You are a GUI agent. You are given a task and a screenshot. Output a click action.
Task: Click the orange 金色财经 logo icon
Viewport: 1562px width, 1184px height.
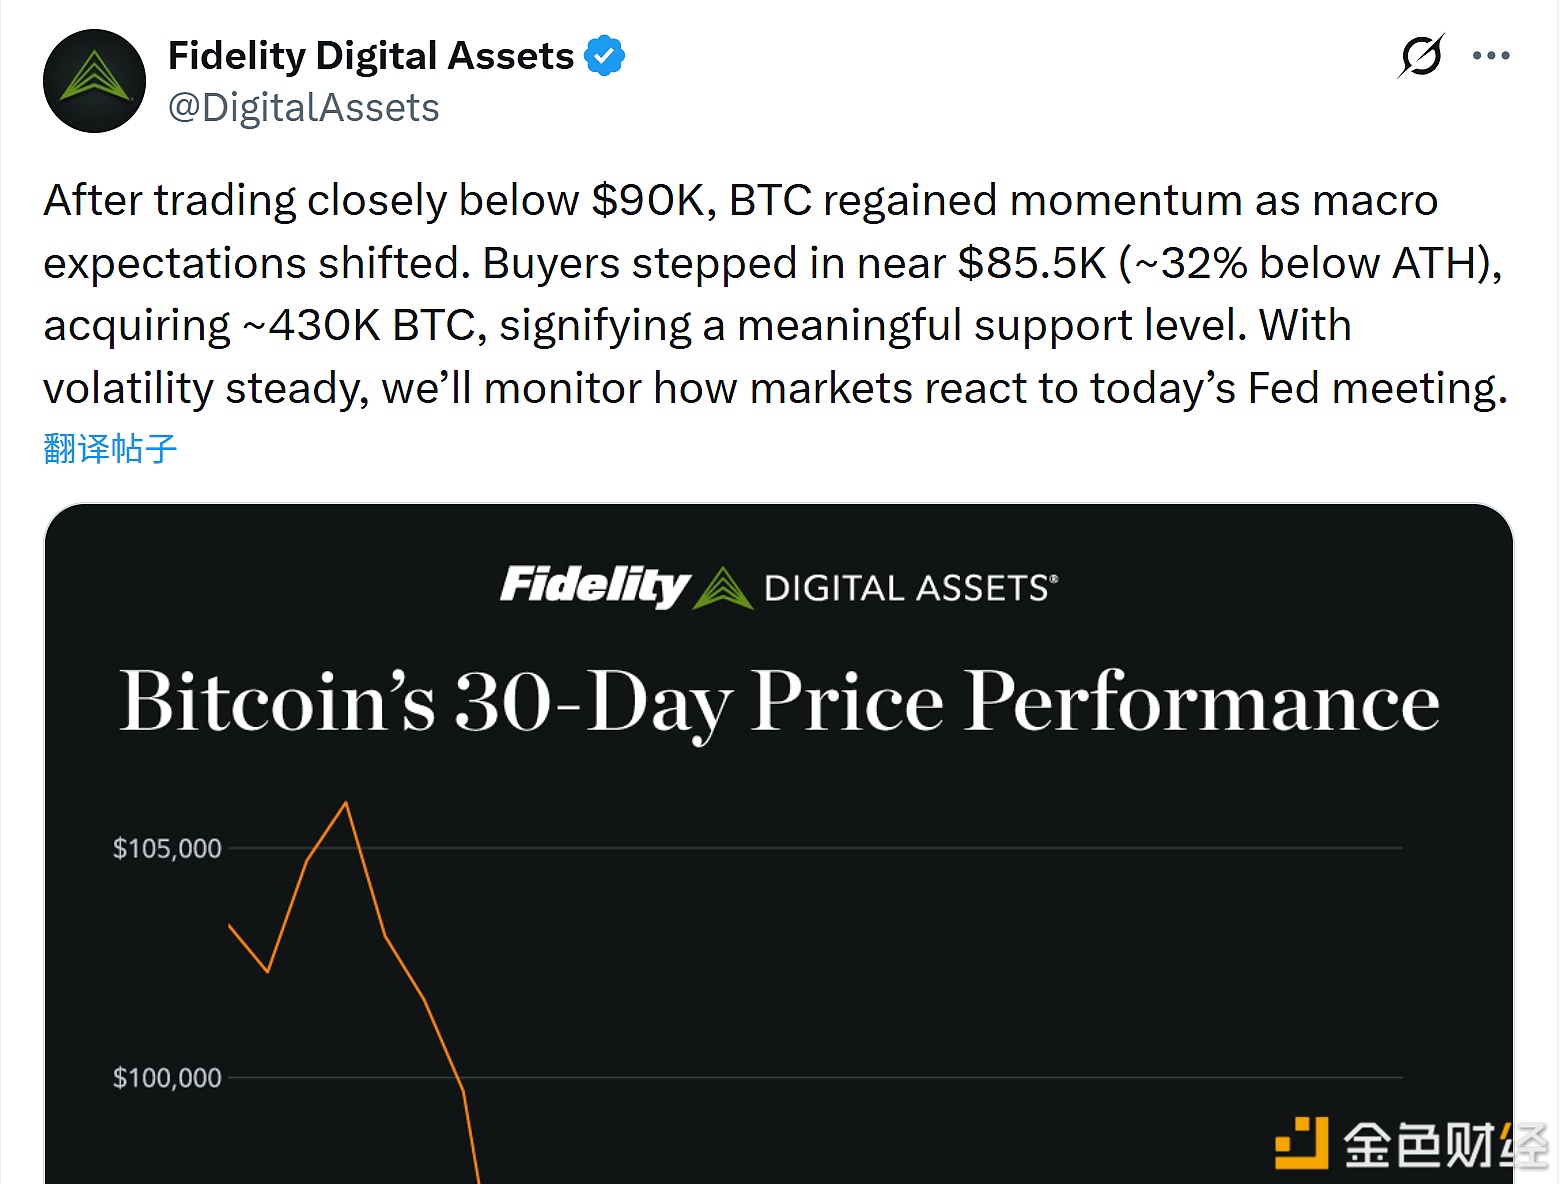pos(1301,1143)
